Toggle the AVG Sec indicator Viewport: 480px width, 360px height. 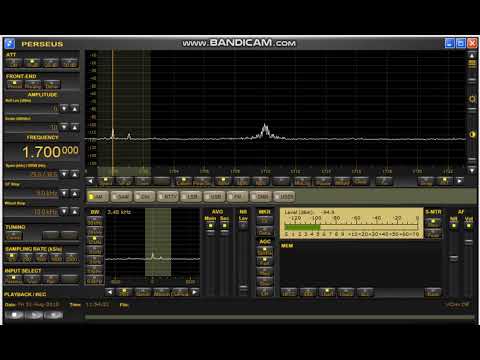(x=224, y=226)
